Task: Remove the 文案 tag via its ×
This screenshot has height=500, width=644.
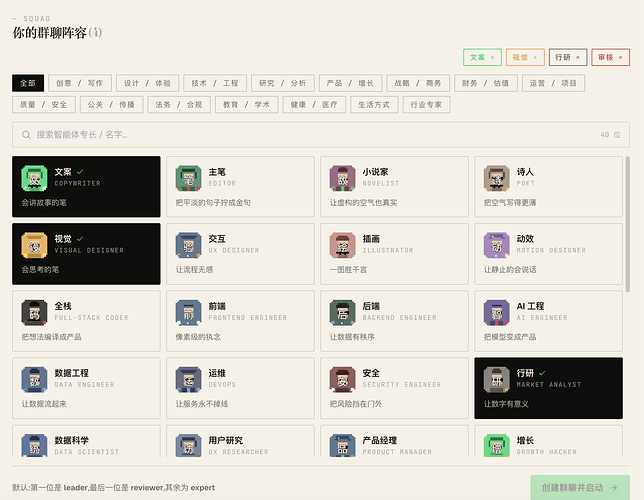Action: coord(492,58)
